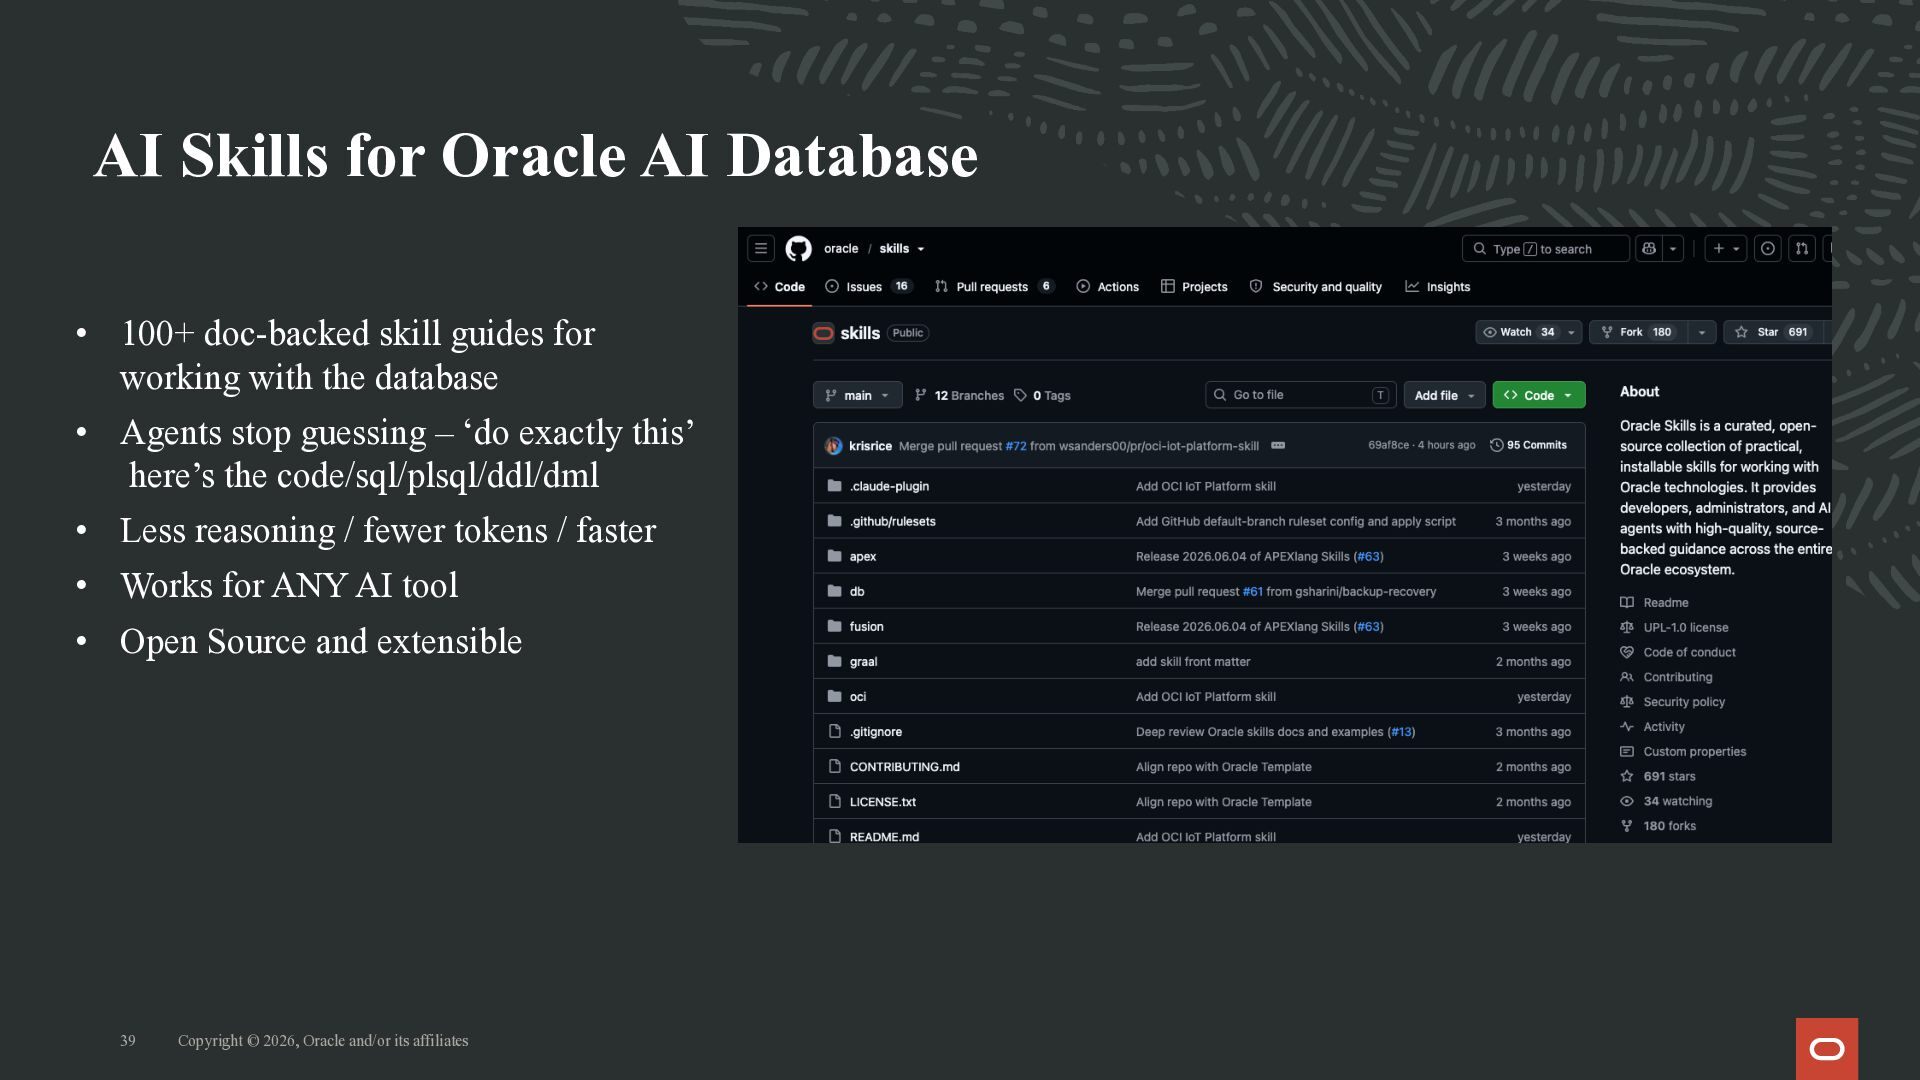The width and height of the screenshot is (1920, 1080).
Task: Open the Copilot chat icon
Action: 1649,249
